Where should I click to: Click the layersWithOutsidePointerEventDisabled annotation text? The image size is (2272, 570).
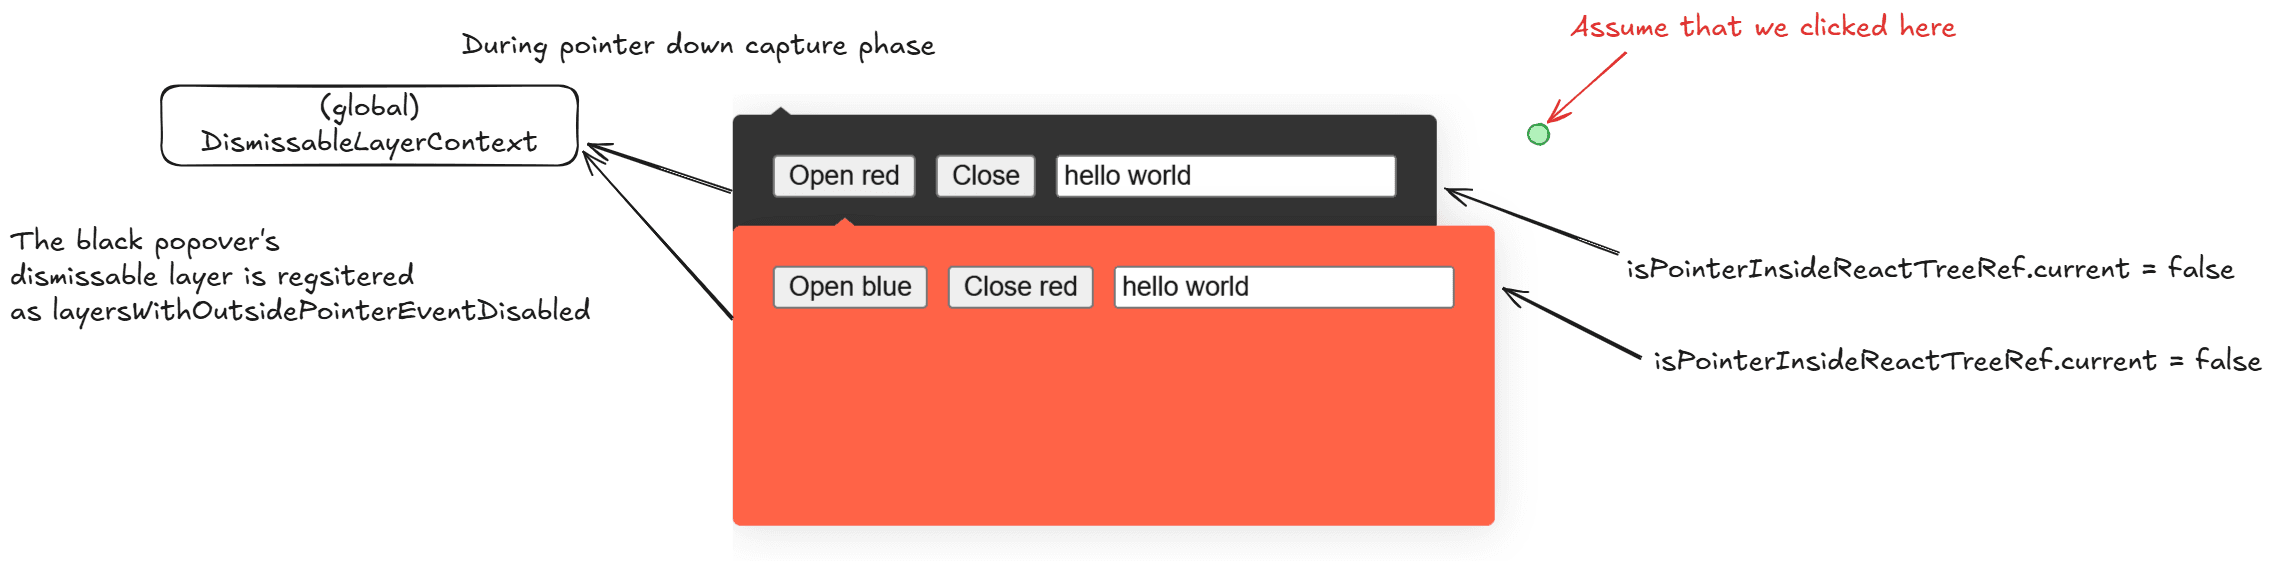299,276
